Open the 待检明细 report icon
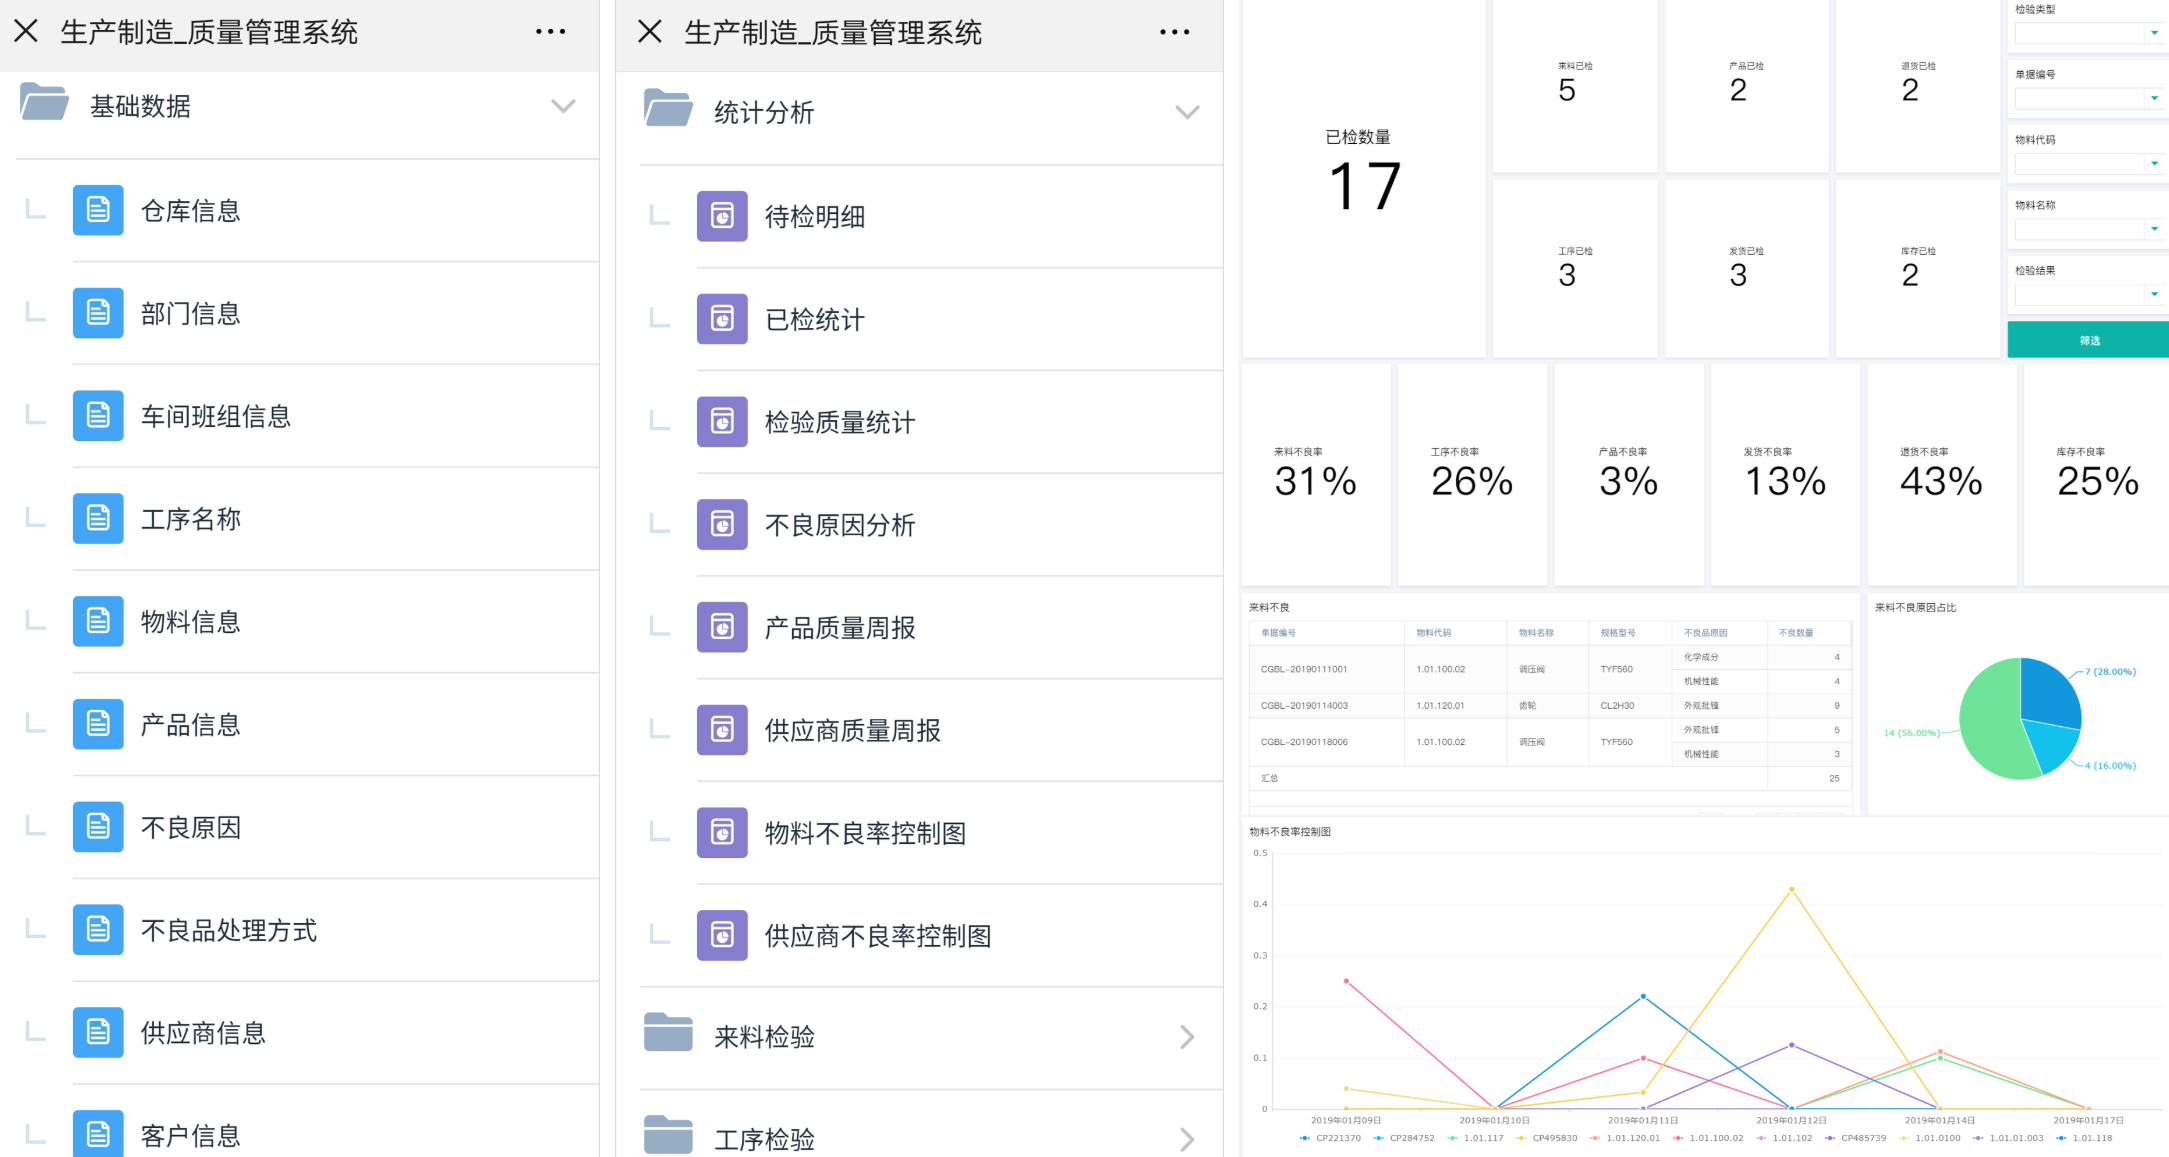 (x=722, y=216)
